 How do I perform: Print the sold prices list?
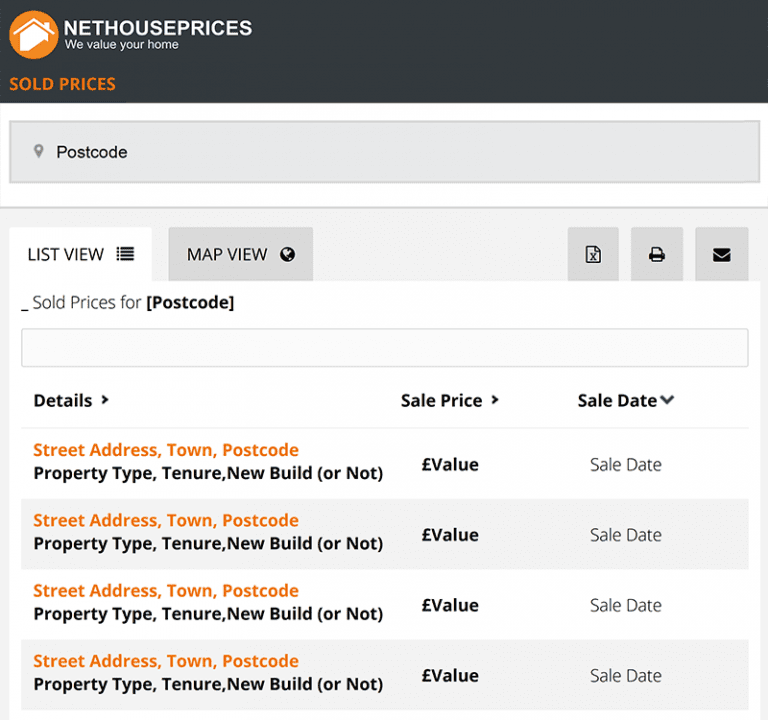point(657,254)
